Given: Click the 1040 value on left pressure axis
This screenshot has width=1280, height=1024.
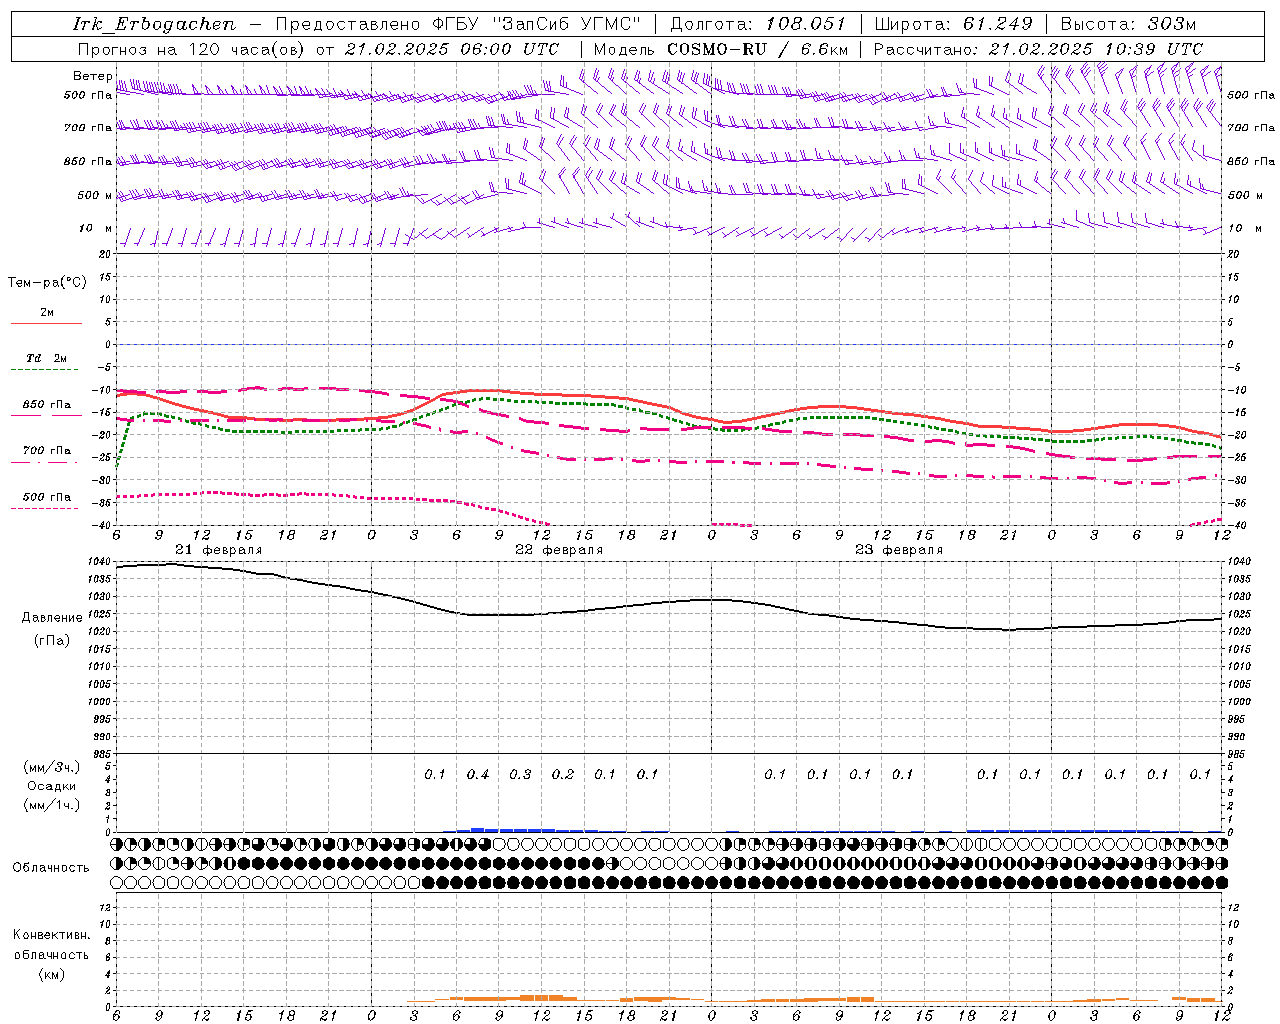Looking at the screenshot, I should pos(101,562).
